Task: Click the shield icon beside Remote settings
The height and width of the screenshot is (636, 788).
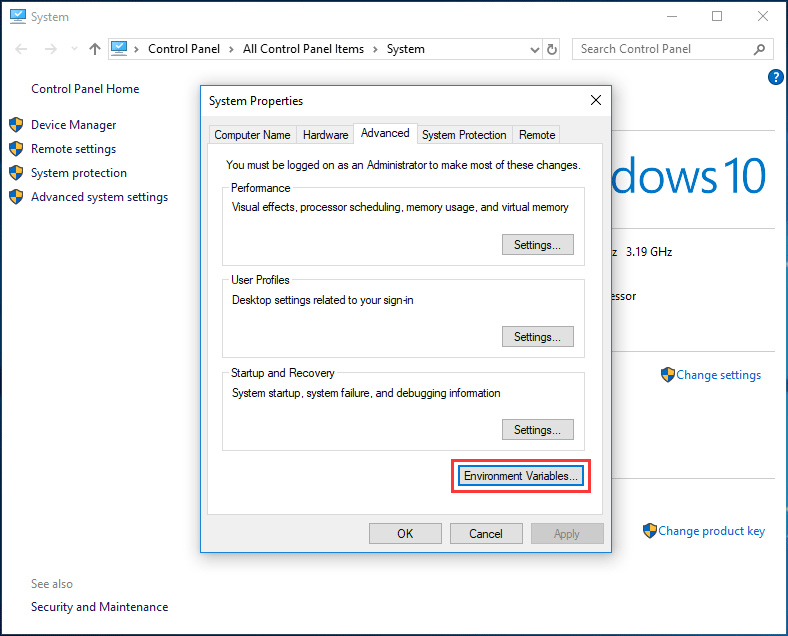Action: (16, 149)
